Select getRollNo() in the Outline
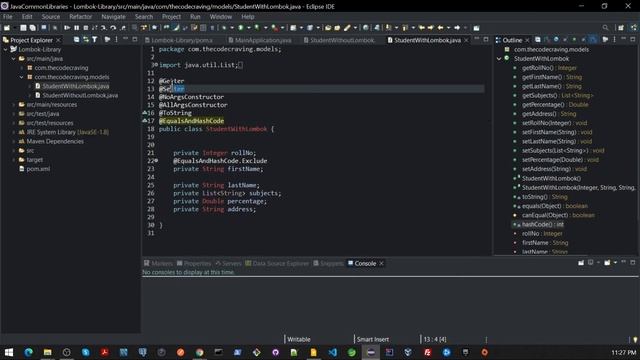This screenshot has height=360, width=640. [x=549, y=68]
